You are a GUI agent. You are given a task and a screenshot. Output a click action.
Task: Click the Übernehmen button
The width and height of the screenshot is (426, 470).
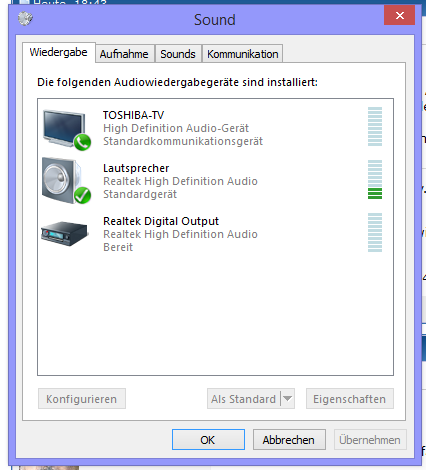coord(370,440)
